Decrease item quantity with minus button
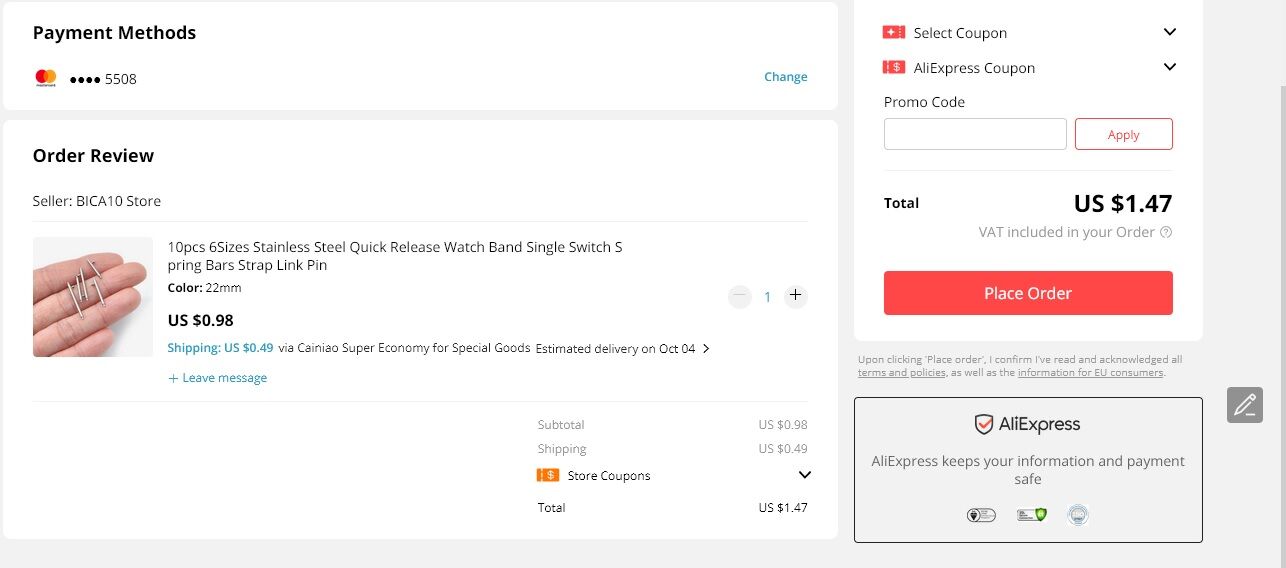 (739, 295)
